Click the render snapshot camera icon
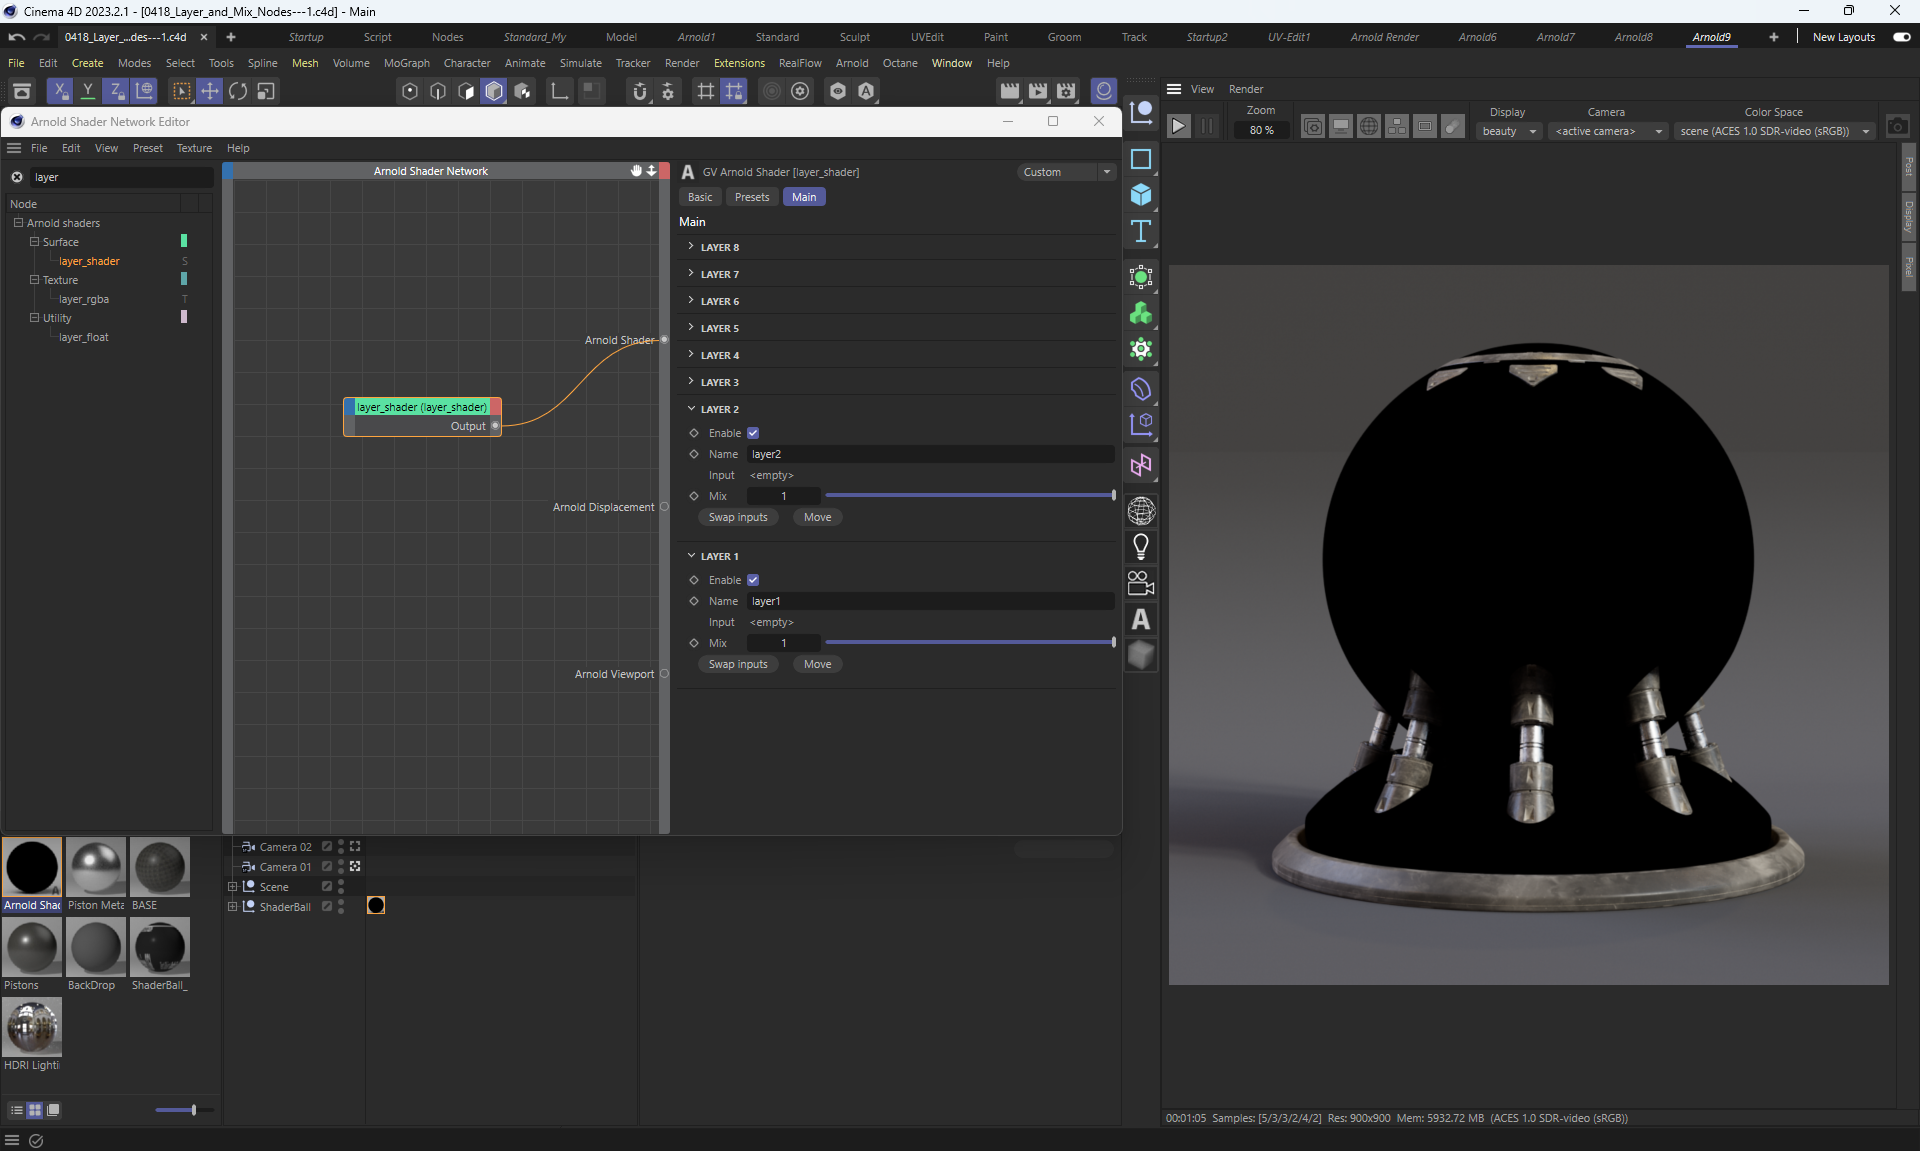The height and width of the screenshot is (1151, 1920). point(1897,126)
